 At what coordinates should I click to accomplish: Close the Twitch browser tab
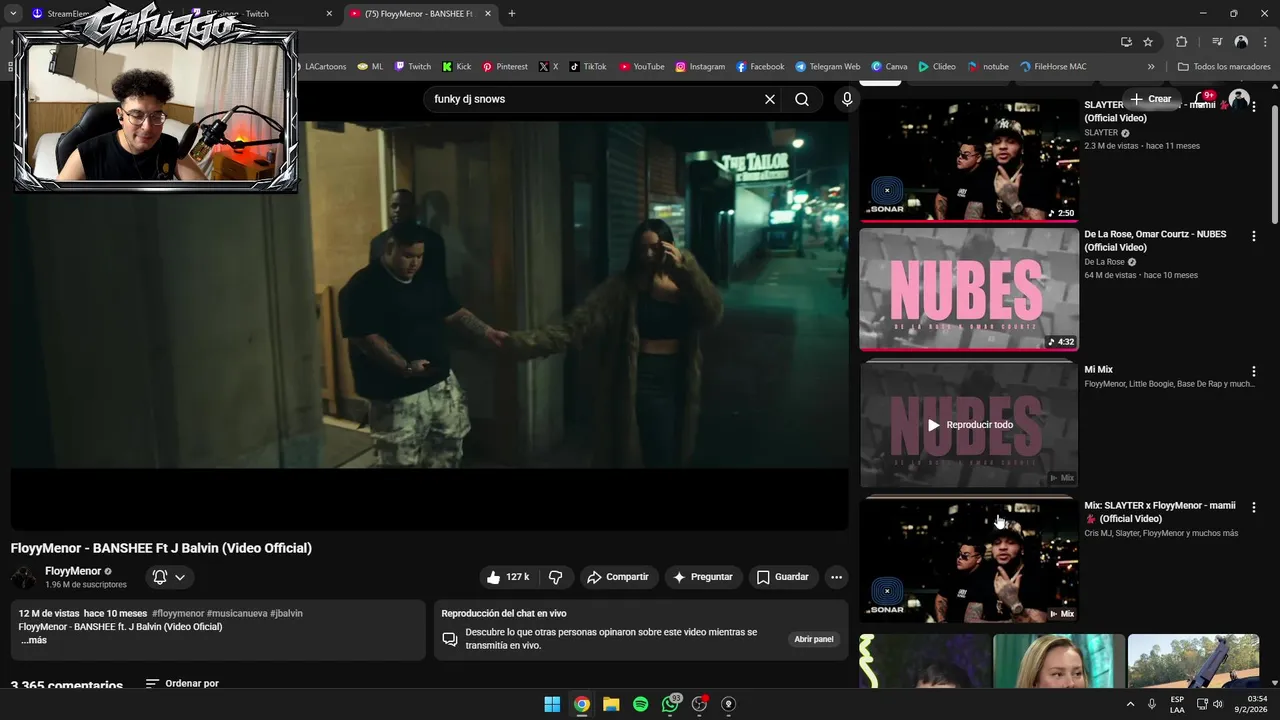tap(329, 14)
